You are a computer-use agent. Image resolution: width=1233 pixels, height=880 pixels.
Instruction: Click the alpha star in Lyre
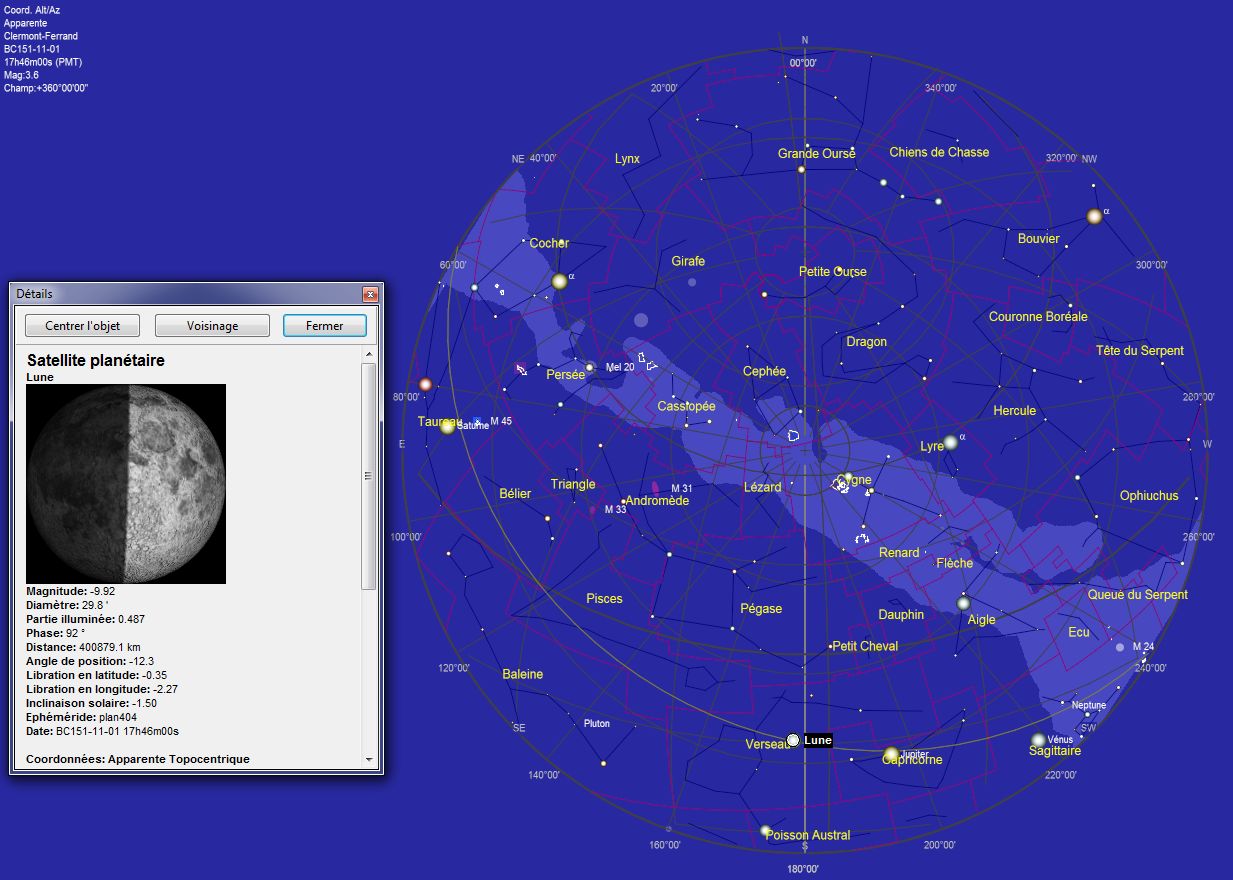pyautogui.click(x=950, y=442)
